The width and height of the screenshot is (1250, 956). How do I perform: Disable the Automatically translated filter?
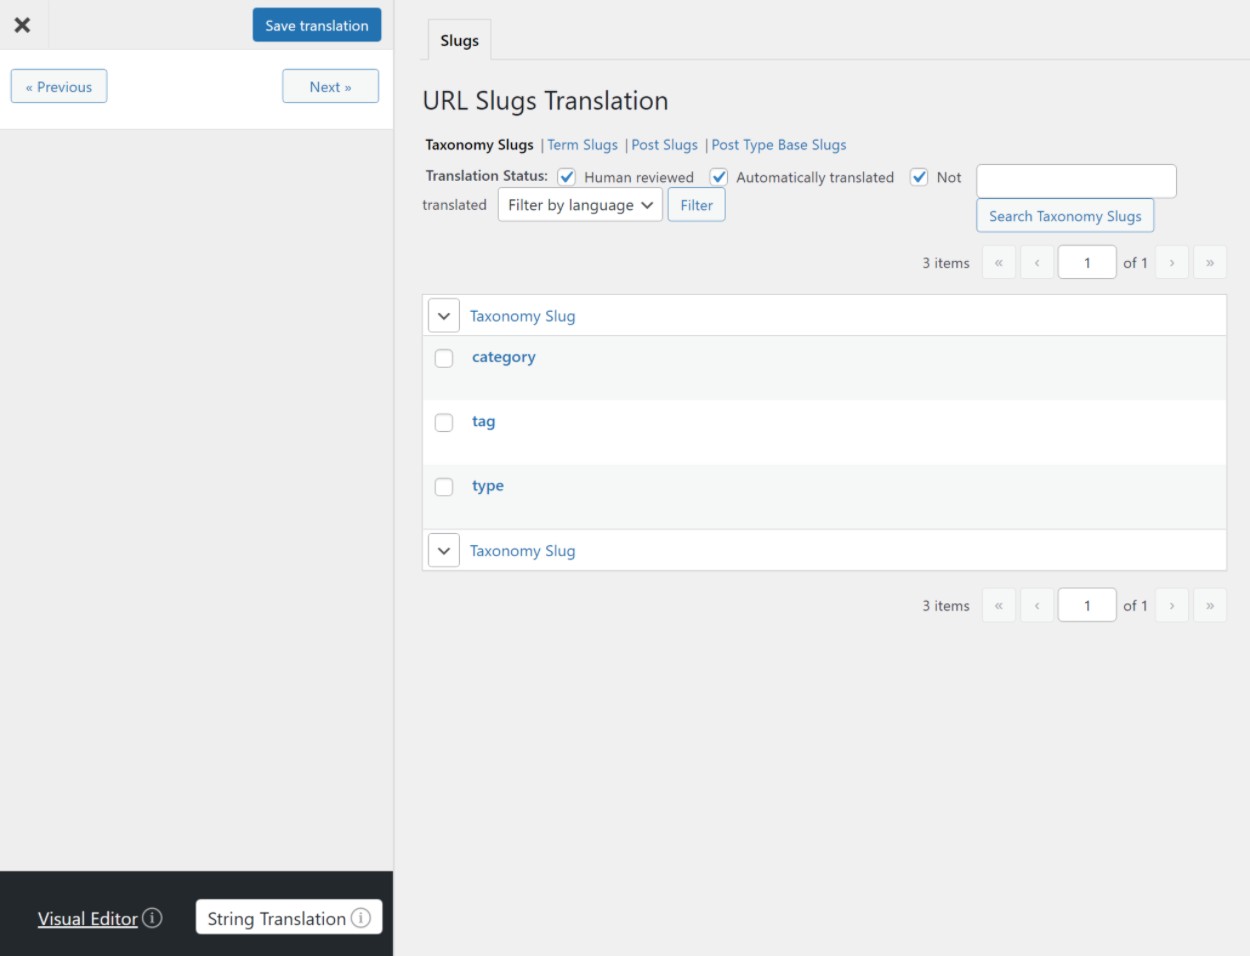pos(718,177)
